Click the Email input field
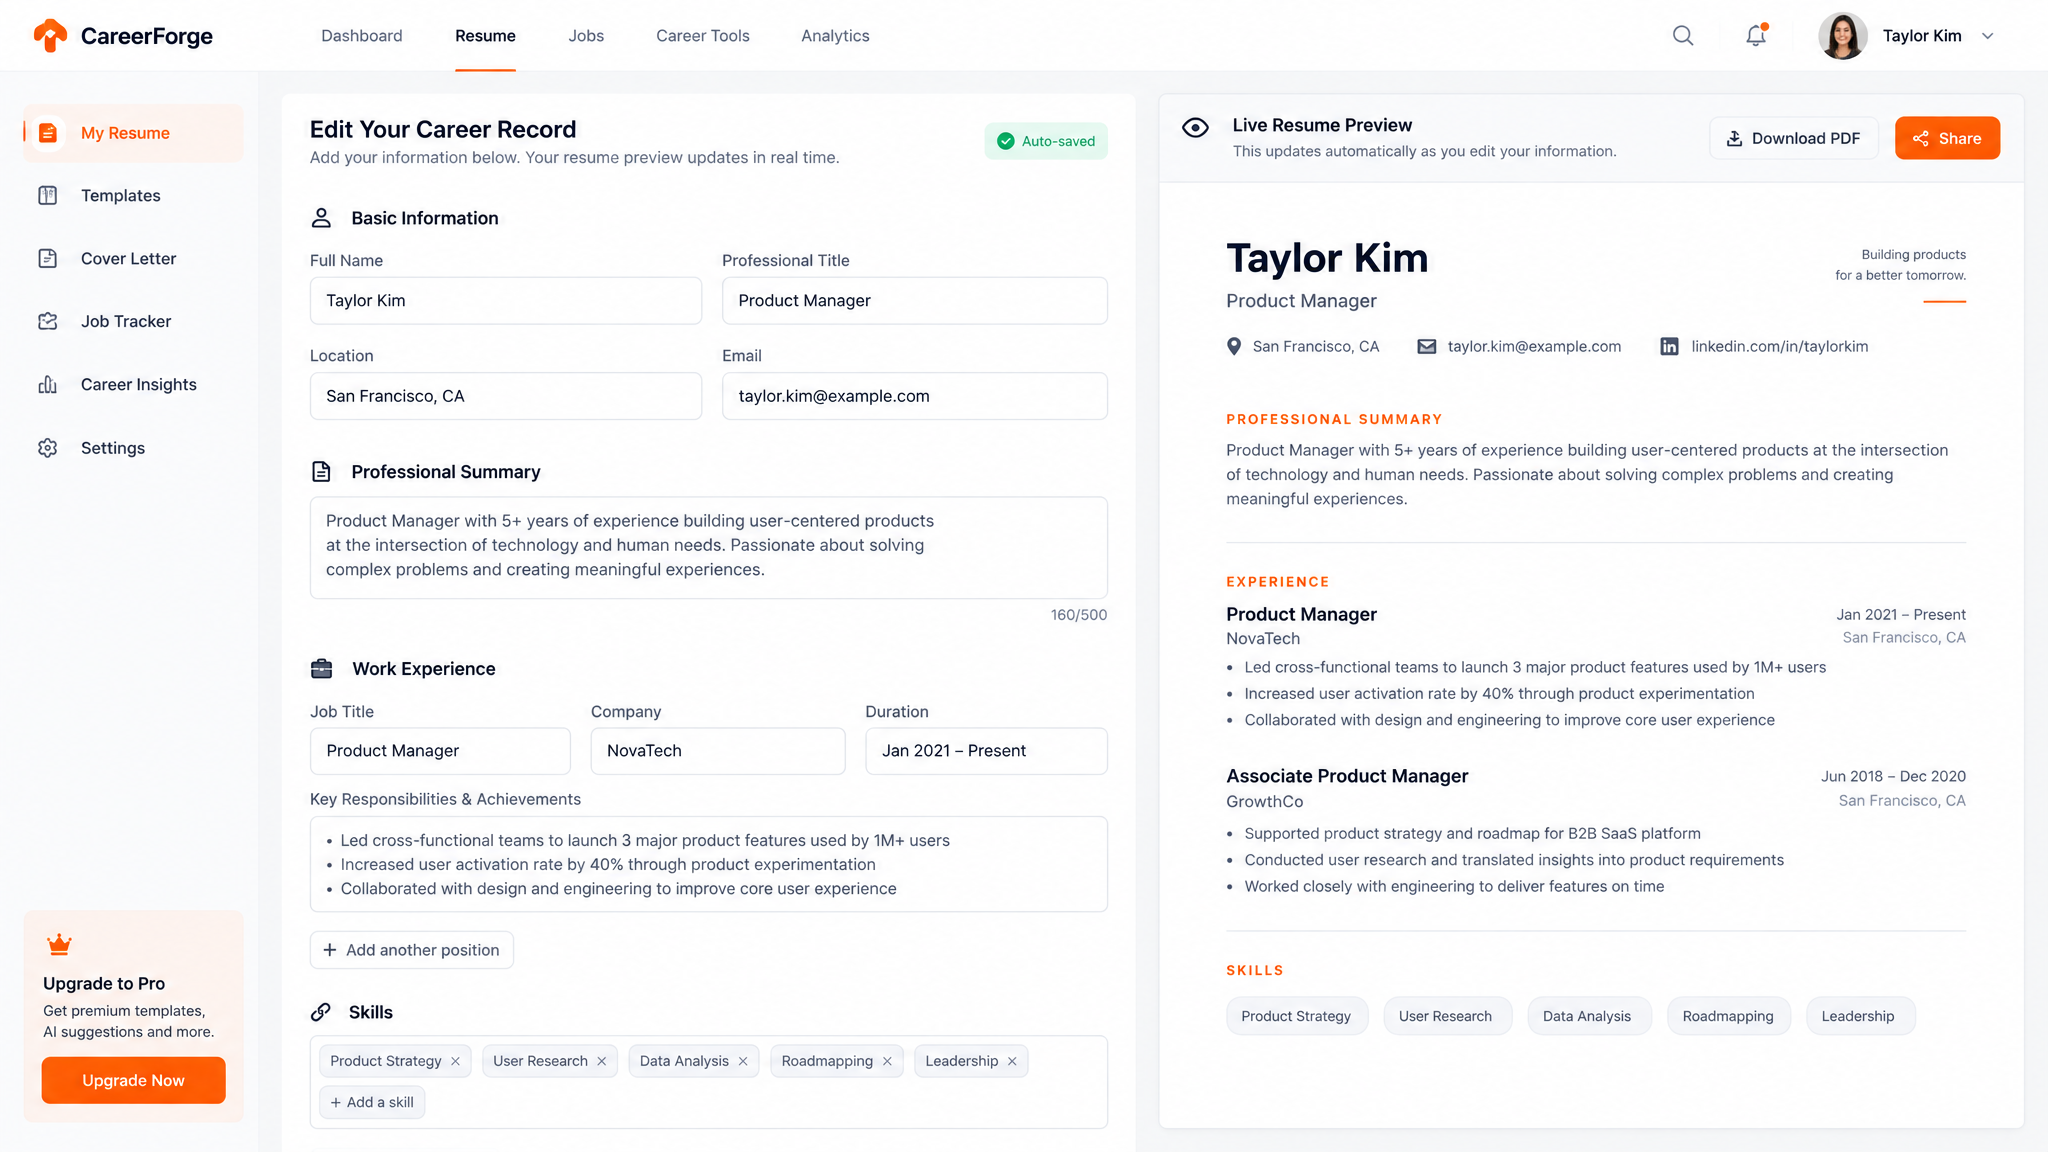The height and width of the screenshot is (1152, 2048). (914, 396)
